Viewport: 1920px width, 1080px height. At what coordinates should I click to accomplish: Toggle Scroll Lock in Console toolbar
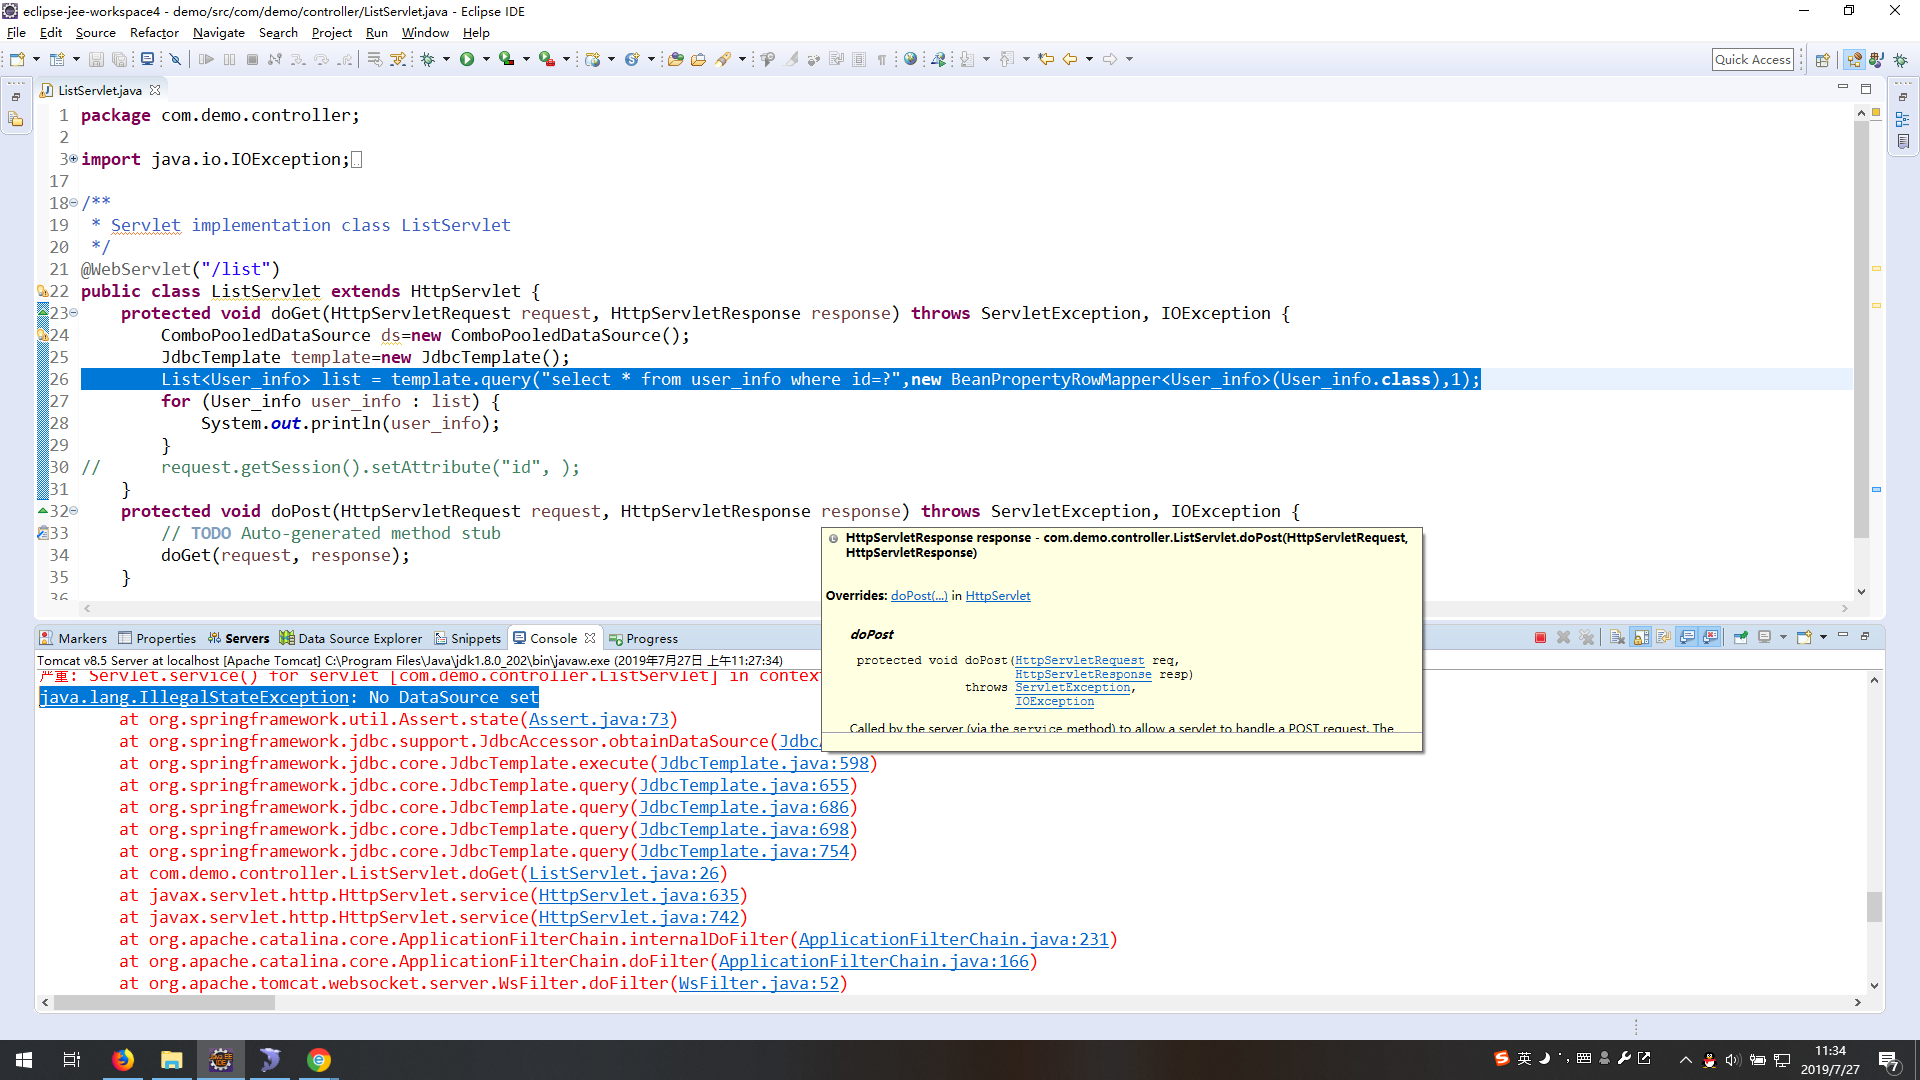[1641, 638]
